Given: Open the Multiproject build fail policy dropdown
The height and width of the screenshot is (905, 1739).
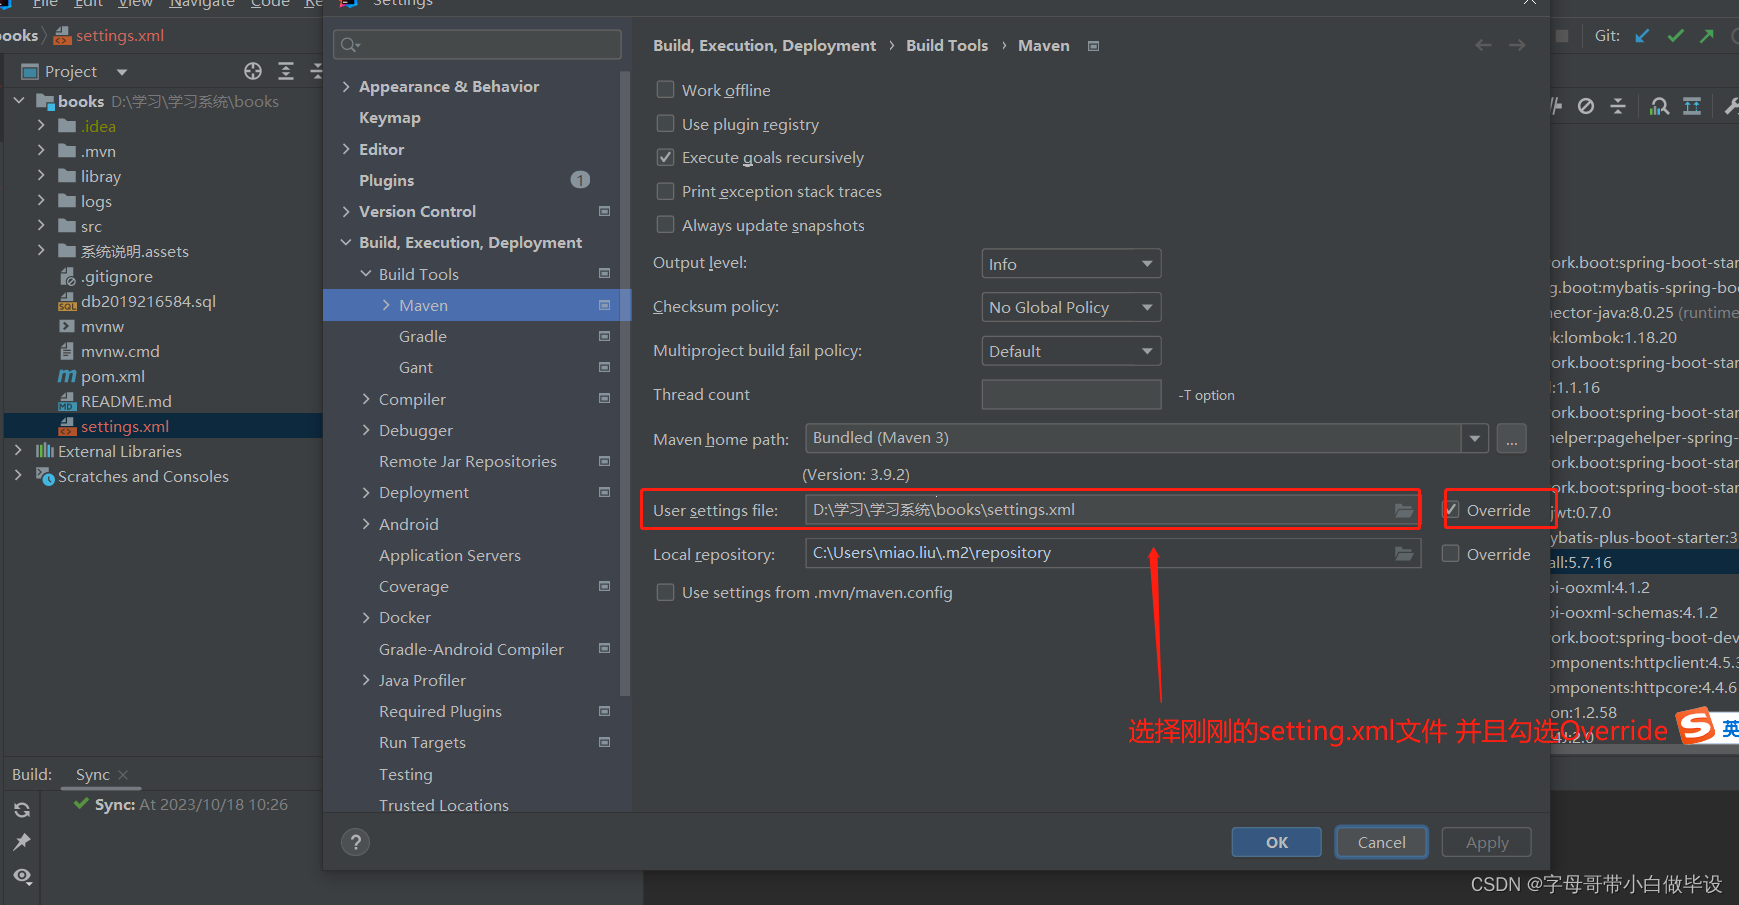Looking at the screenshot, I should 1071,351.
